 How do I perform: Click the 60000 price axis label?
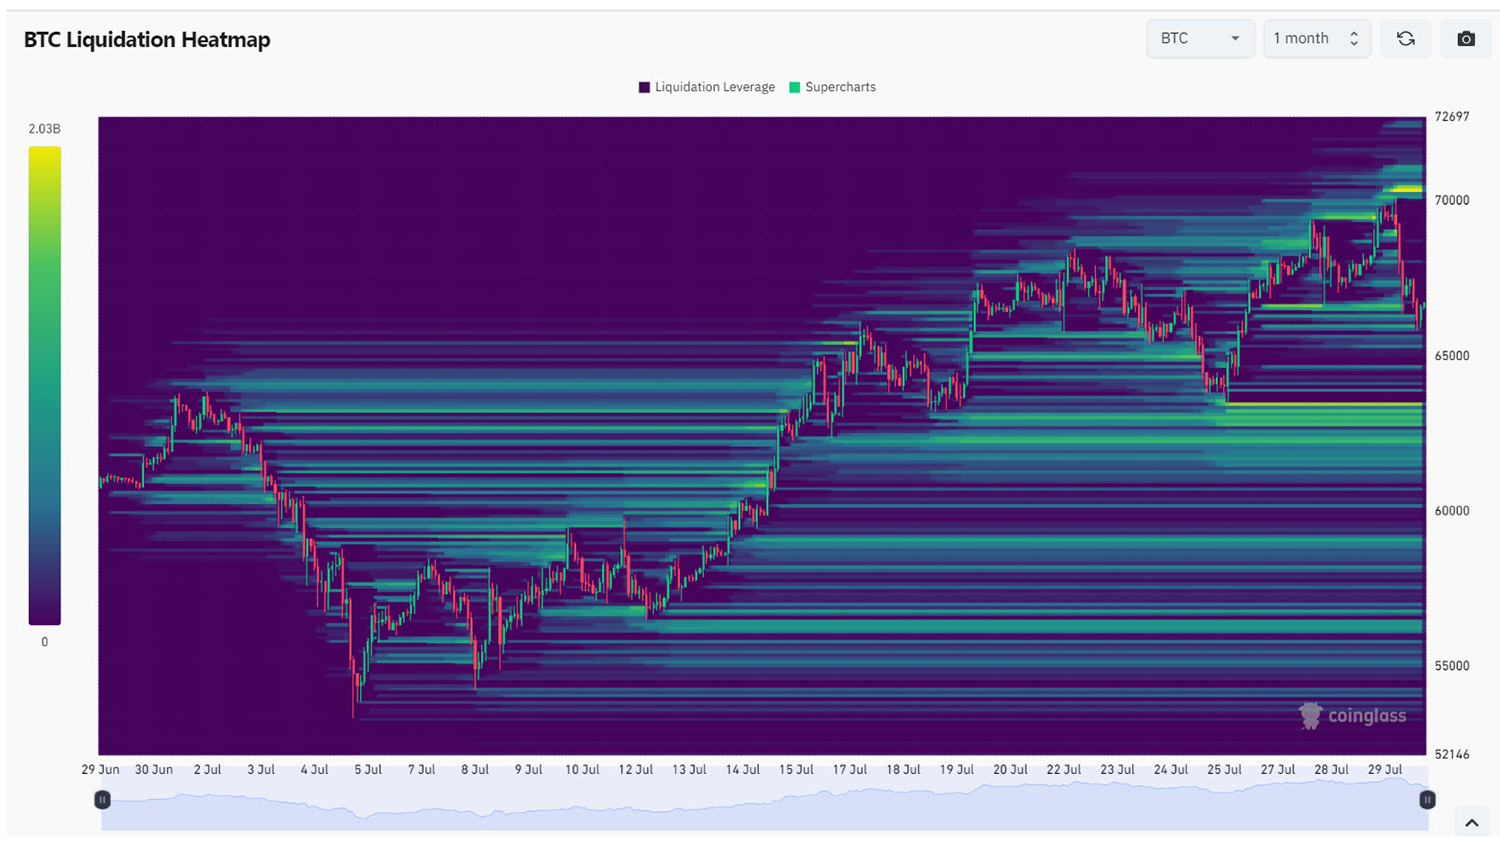1452,511
